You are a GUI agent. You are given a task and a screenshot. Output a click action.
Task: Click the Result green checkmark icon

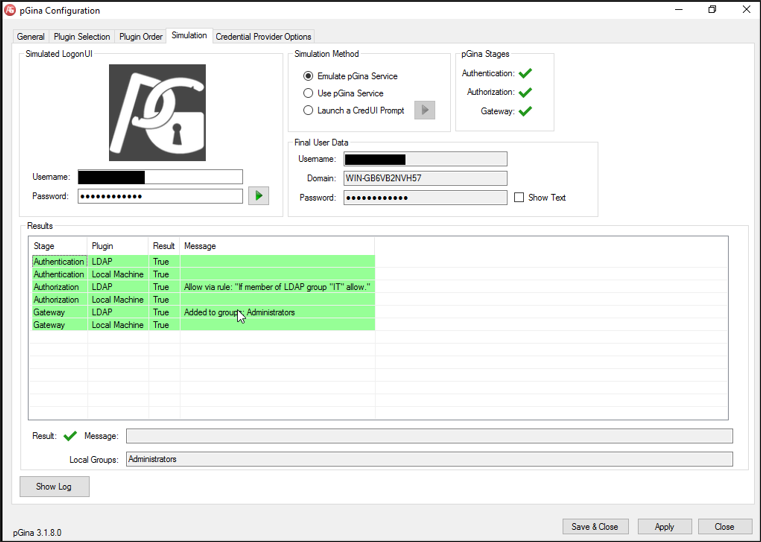(x=70, y=436)
